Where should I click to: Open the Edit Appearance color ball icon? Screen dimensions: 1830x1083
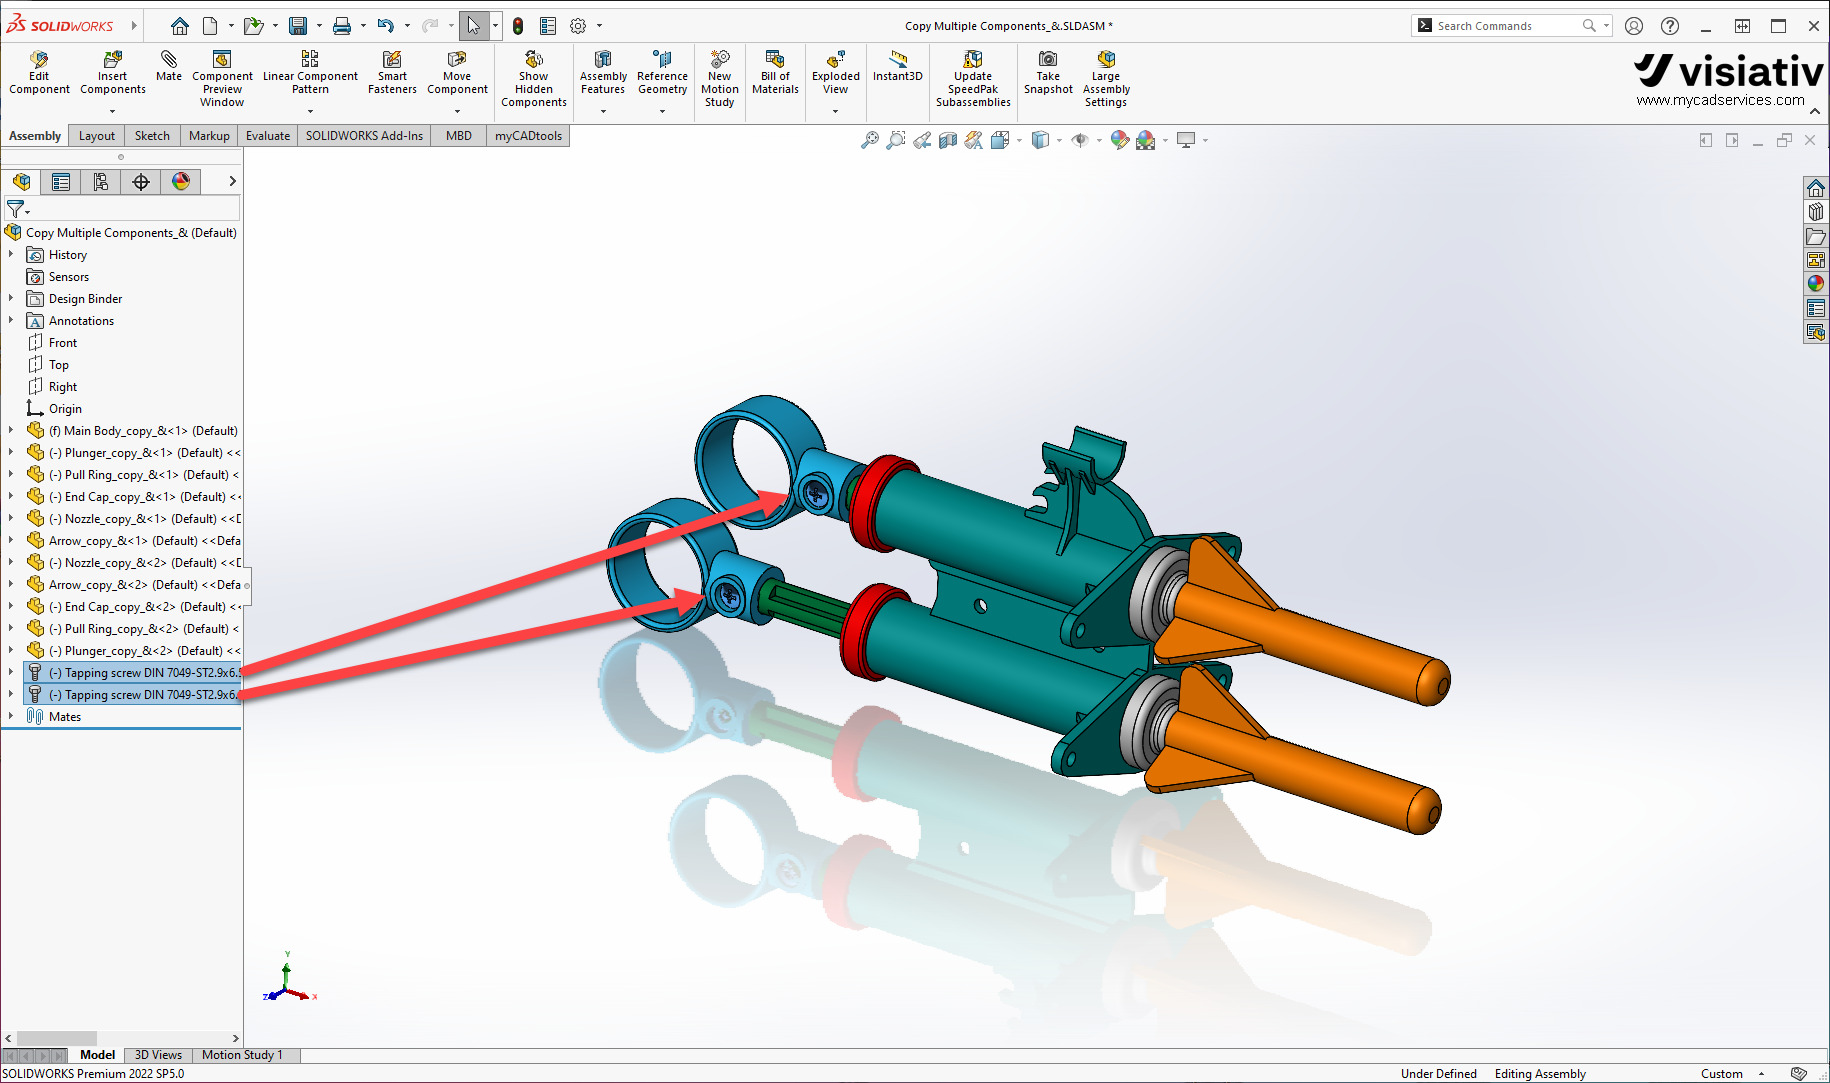[x=1119, y=140]
